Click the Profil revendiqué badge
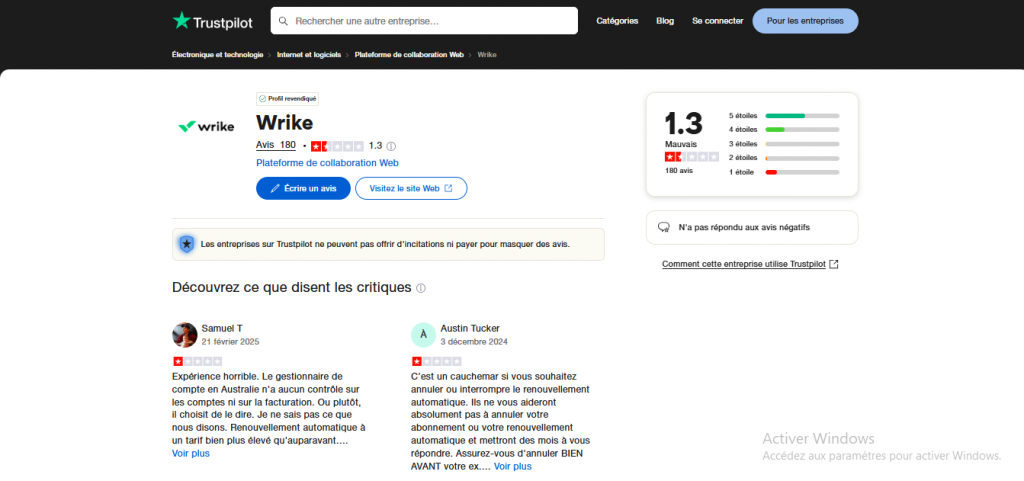Image resolution: width=1024 pixels, height=481 pixels. [287, 99]
